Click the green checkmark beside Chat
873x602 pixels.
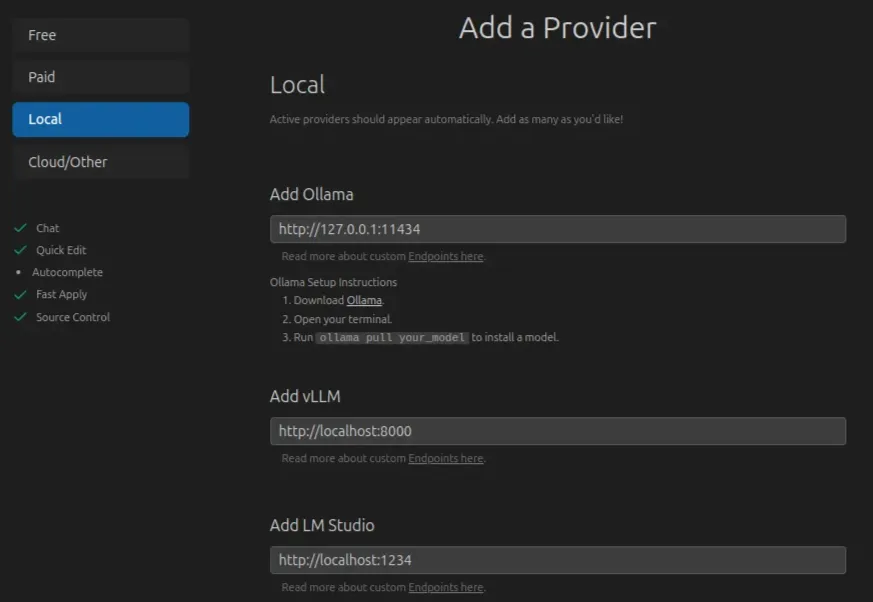[x=22, y=228]
